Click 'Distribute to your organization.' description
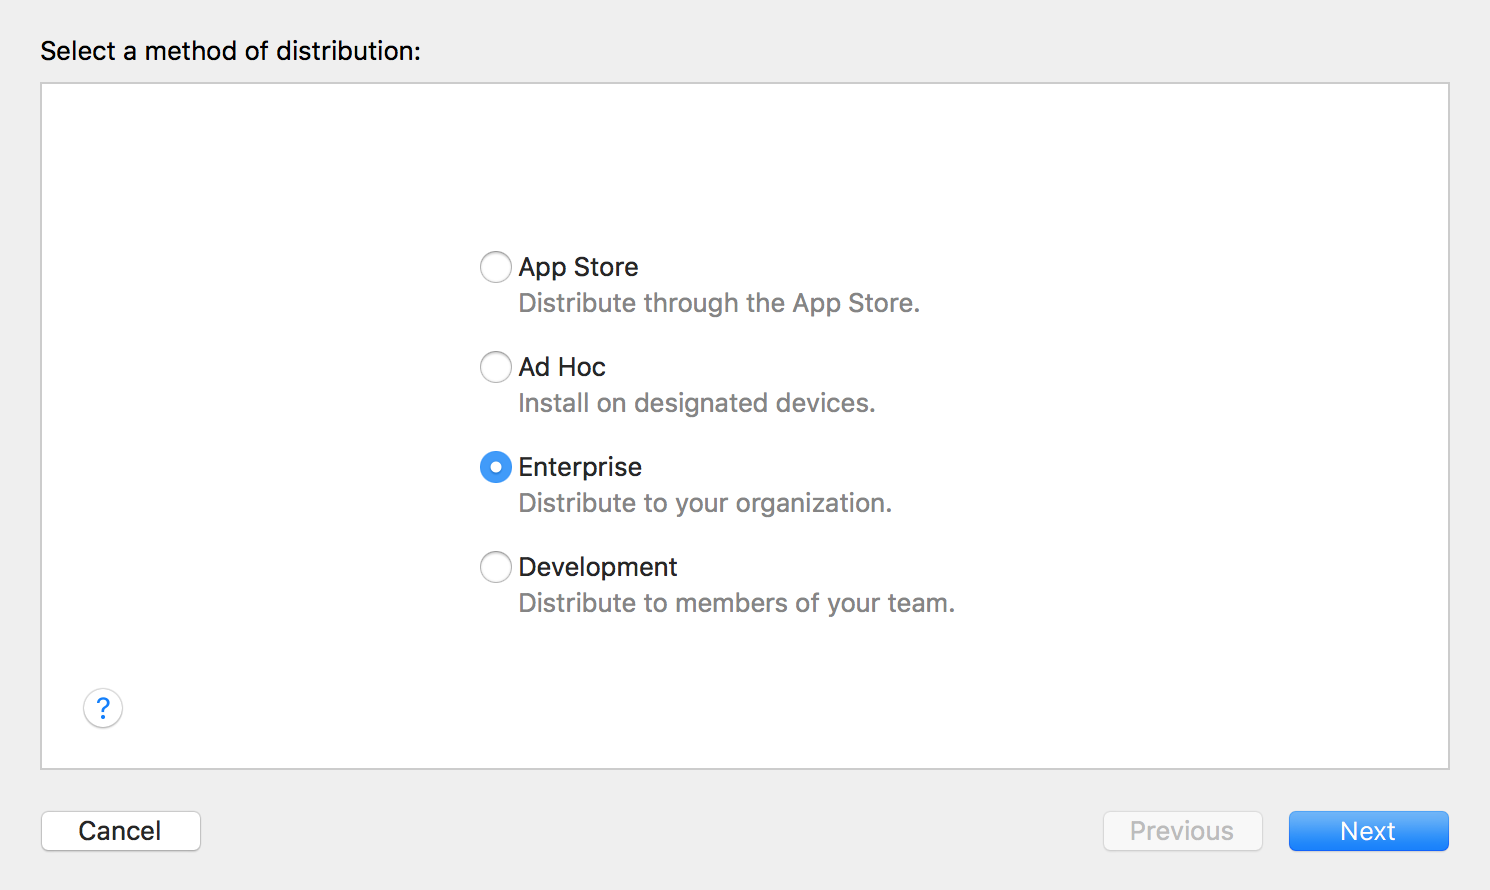Image resolution: width=1490 pixels, height=890 pixels. pos(705,503)
